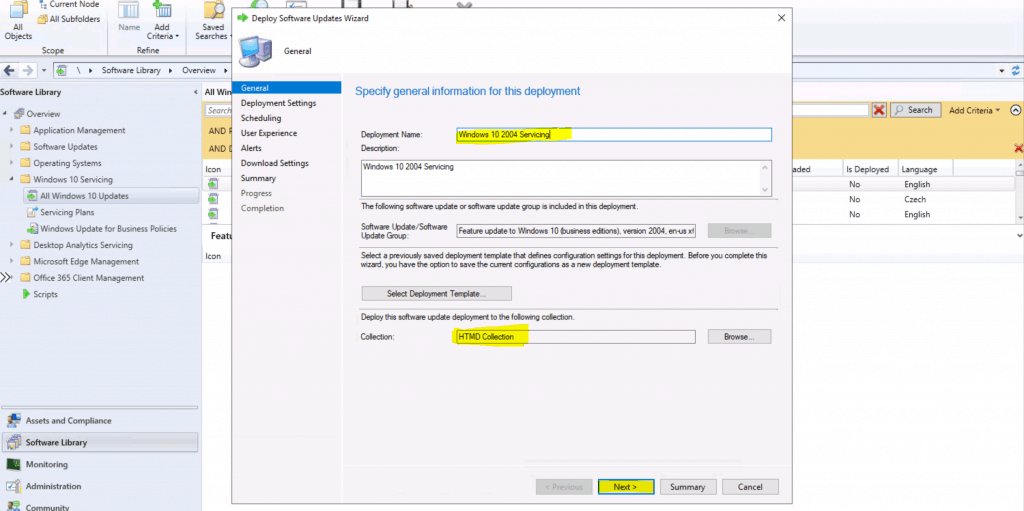Collapse the search criteria chevron
This screenshot has height=511, width=1024.
tap(1016, 110)
